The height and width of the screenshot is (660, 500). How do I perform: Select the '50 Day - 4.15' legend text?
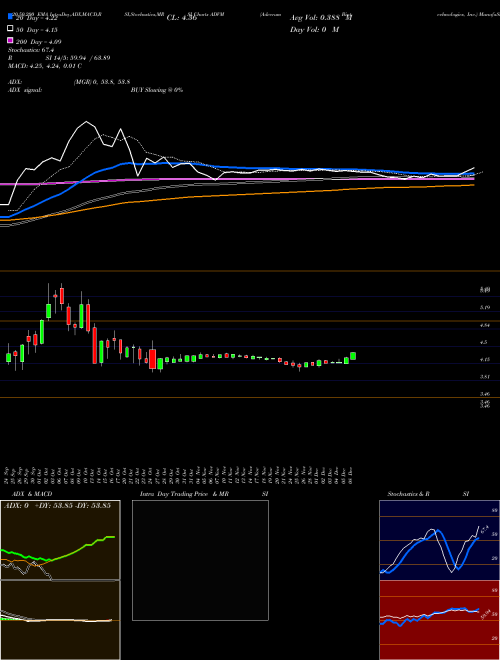pos(37,30)
